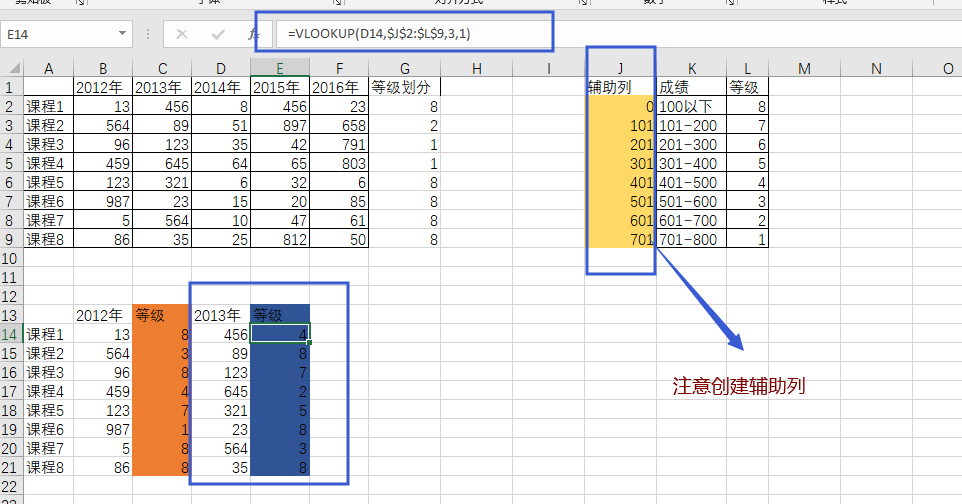Click cell D13 '2013年' in lower table
The image size is (962, 504).
[x=221, y=316]
